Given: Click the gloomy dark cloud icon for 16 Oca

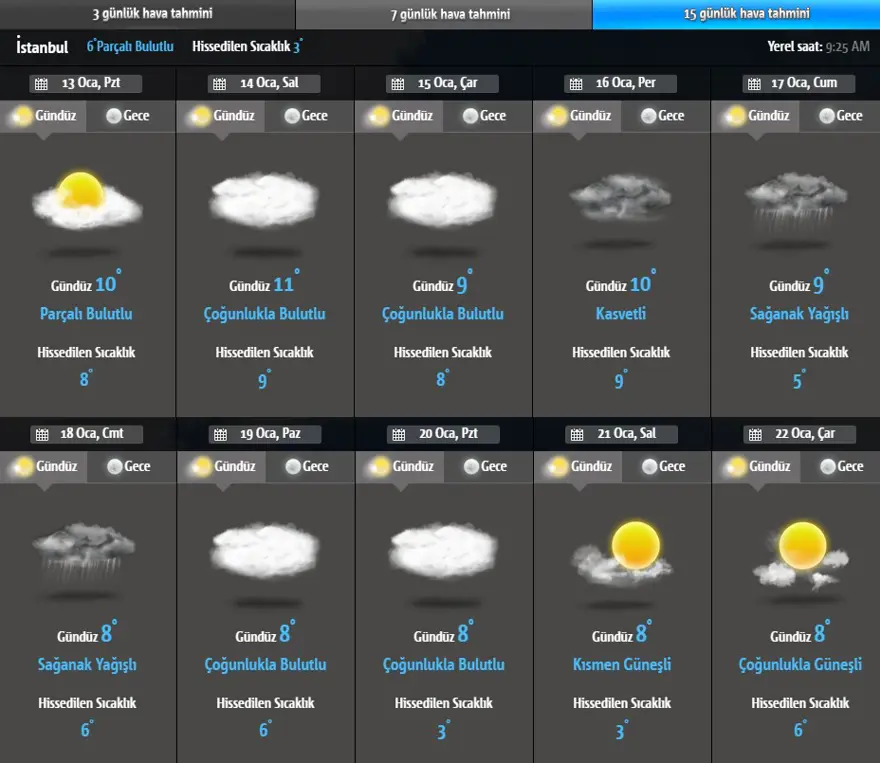Looking at the screenshot, I should click(x=621, y=199).
